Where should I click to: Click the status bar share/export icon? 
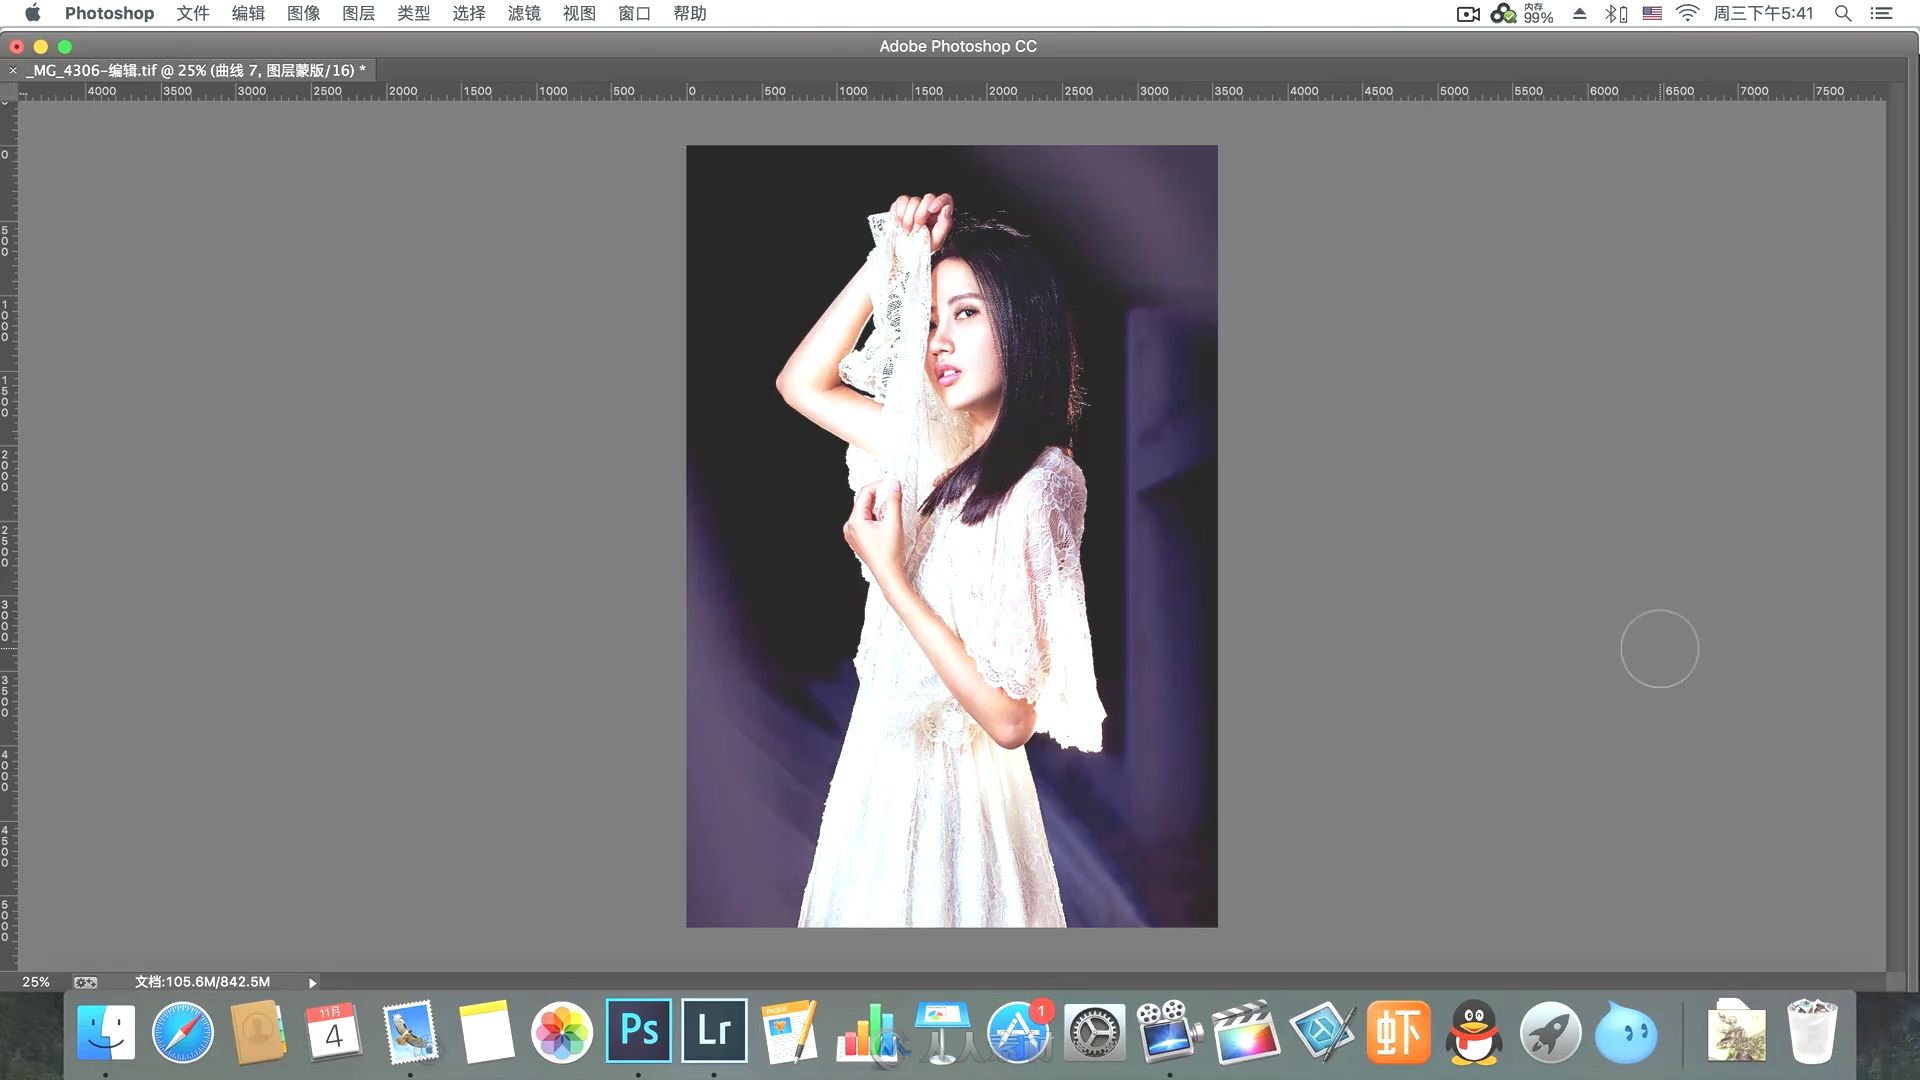pyautogui.click(x=86, y=982)
